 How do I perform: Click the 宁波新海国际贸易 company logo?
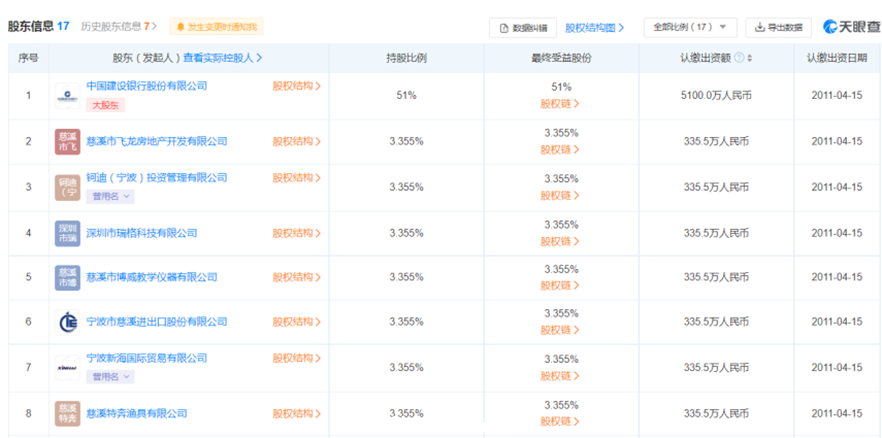click(x=68, y=368)
